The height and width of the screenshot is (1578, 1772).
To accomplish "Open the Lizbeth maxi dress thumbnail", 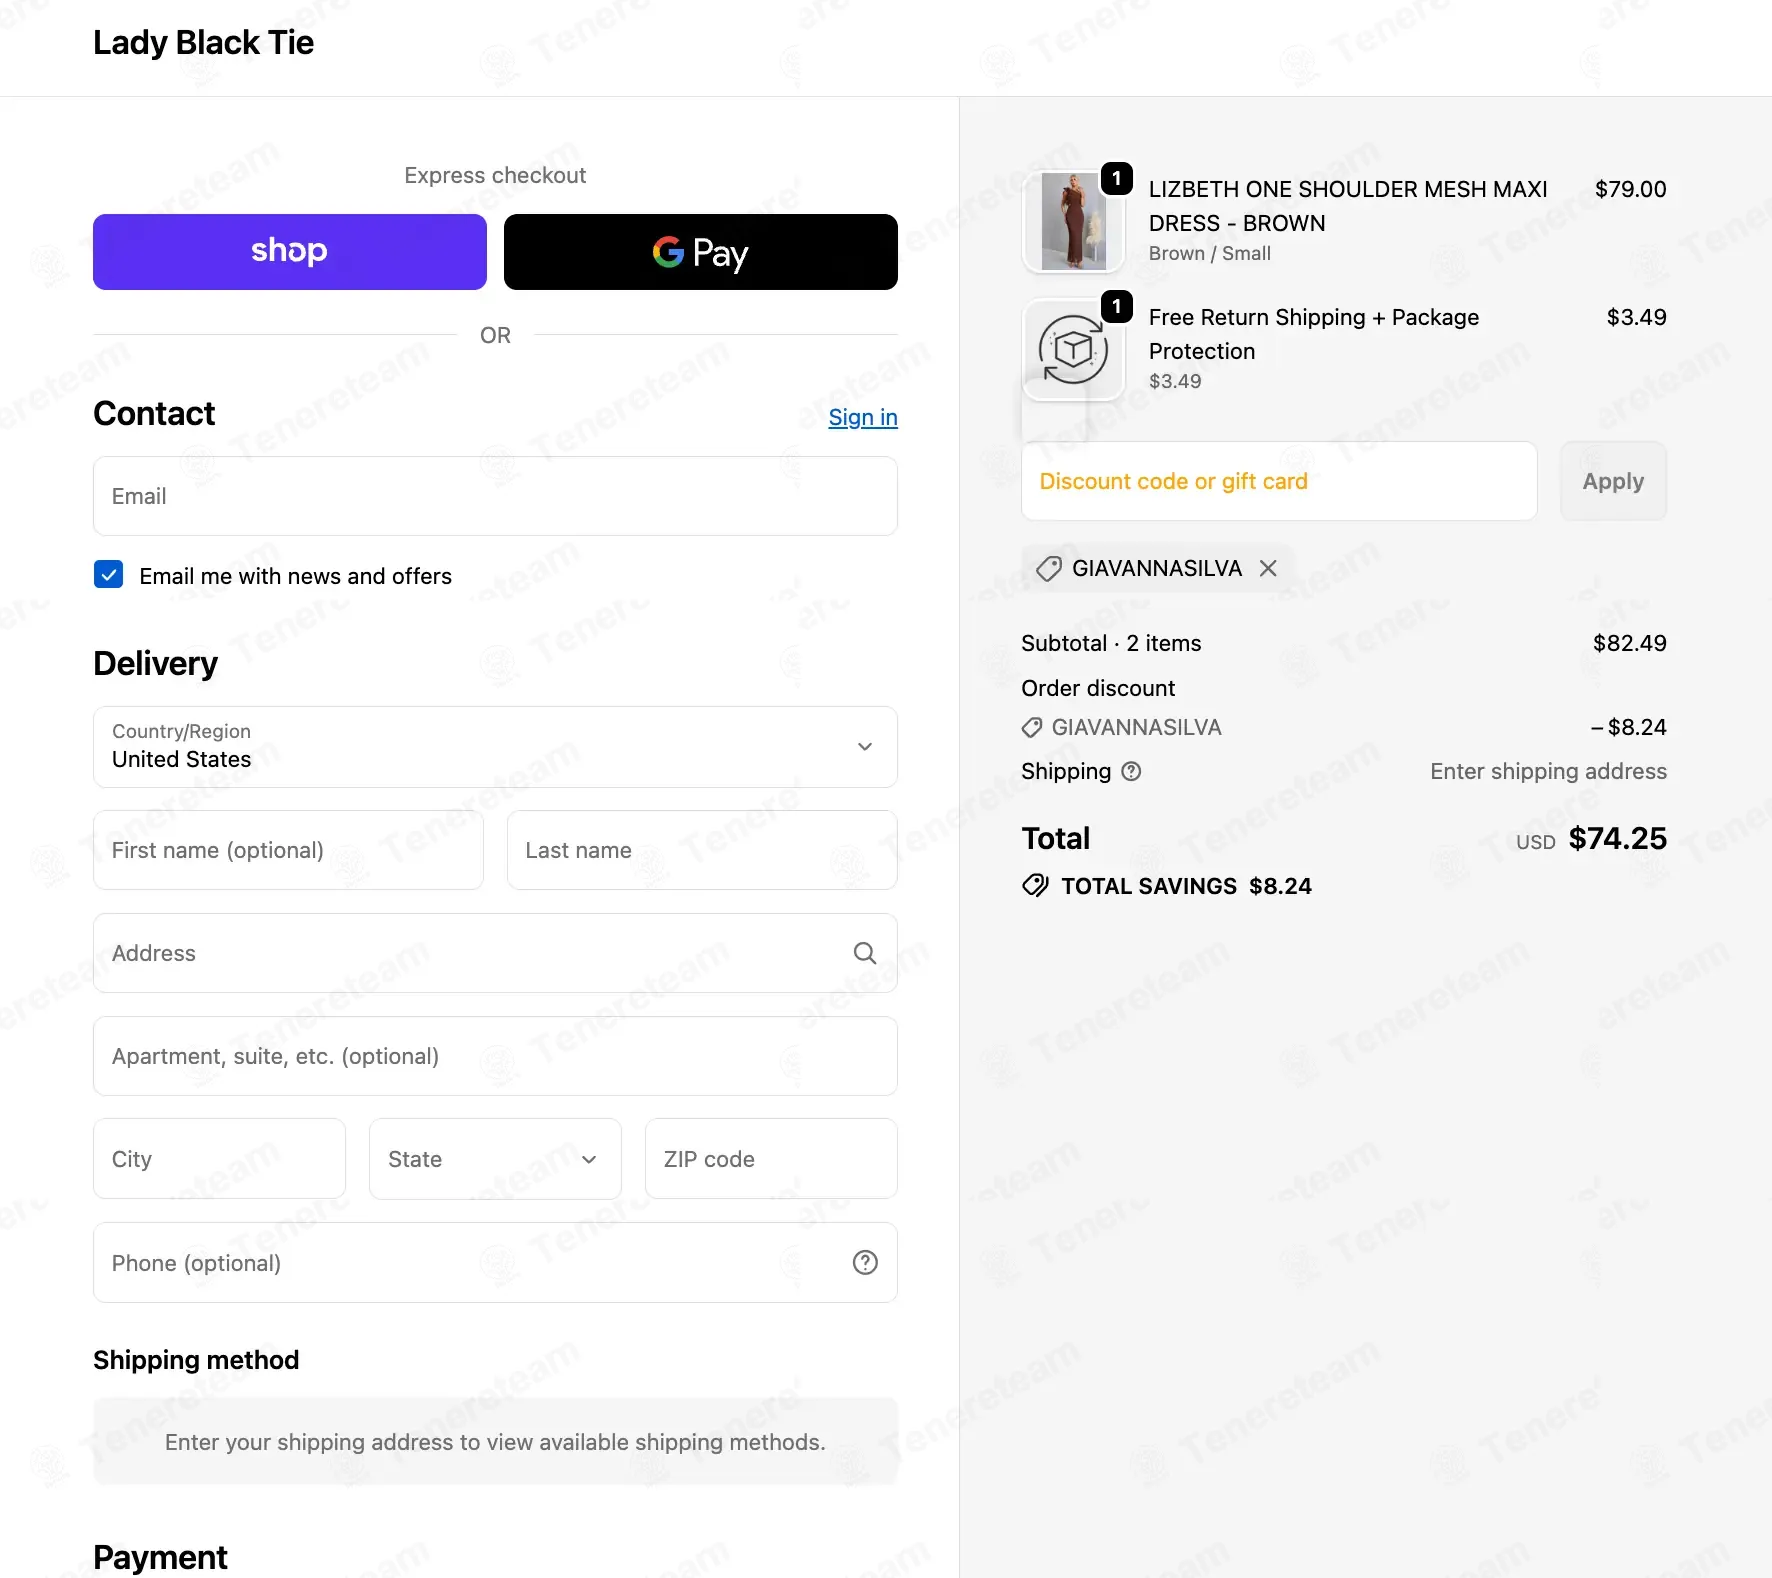I will (x=1073, y=222).
